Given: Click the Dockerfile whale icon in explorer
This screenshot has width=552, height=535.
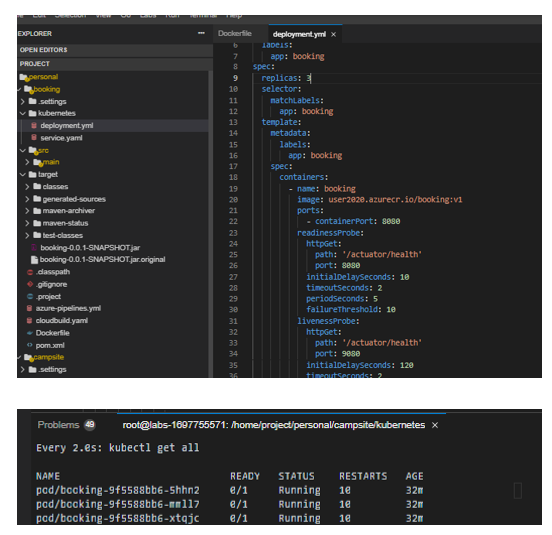Looking at the screenshot, I should [30, 333].
